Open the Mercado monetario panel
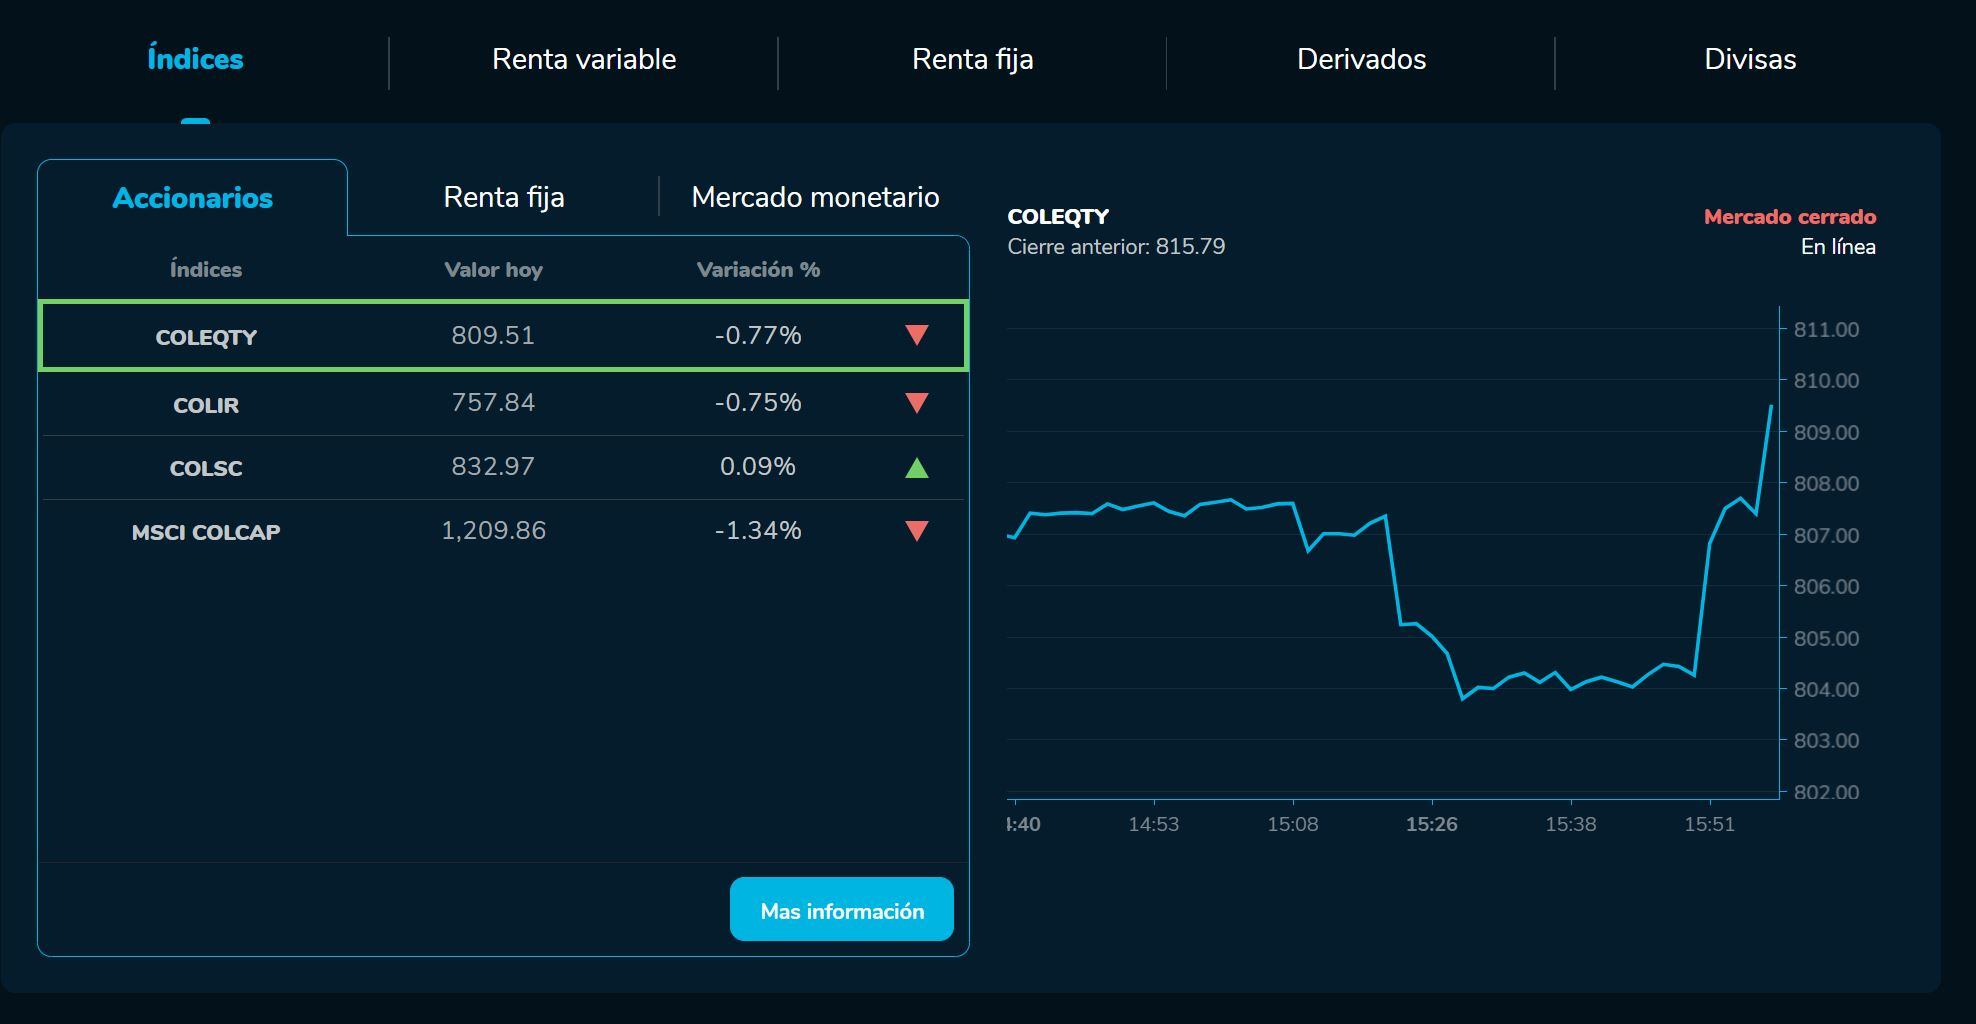1976x1024 pixels. 813,197
